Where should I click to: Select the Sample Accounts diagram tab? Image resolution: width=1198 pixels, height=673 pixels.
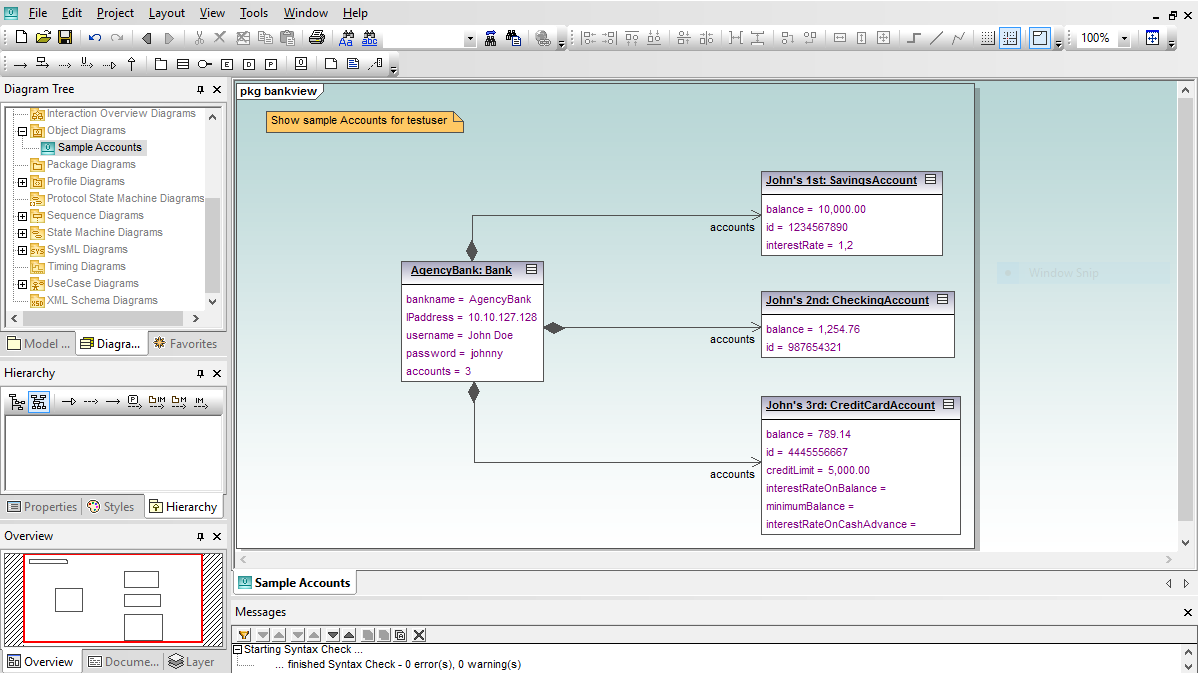pyautogui.click(x=294, y=583)
